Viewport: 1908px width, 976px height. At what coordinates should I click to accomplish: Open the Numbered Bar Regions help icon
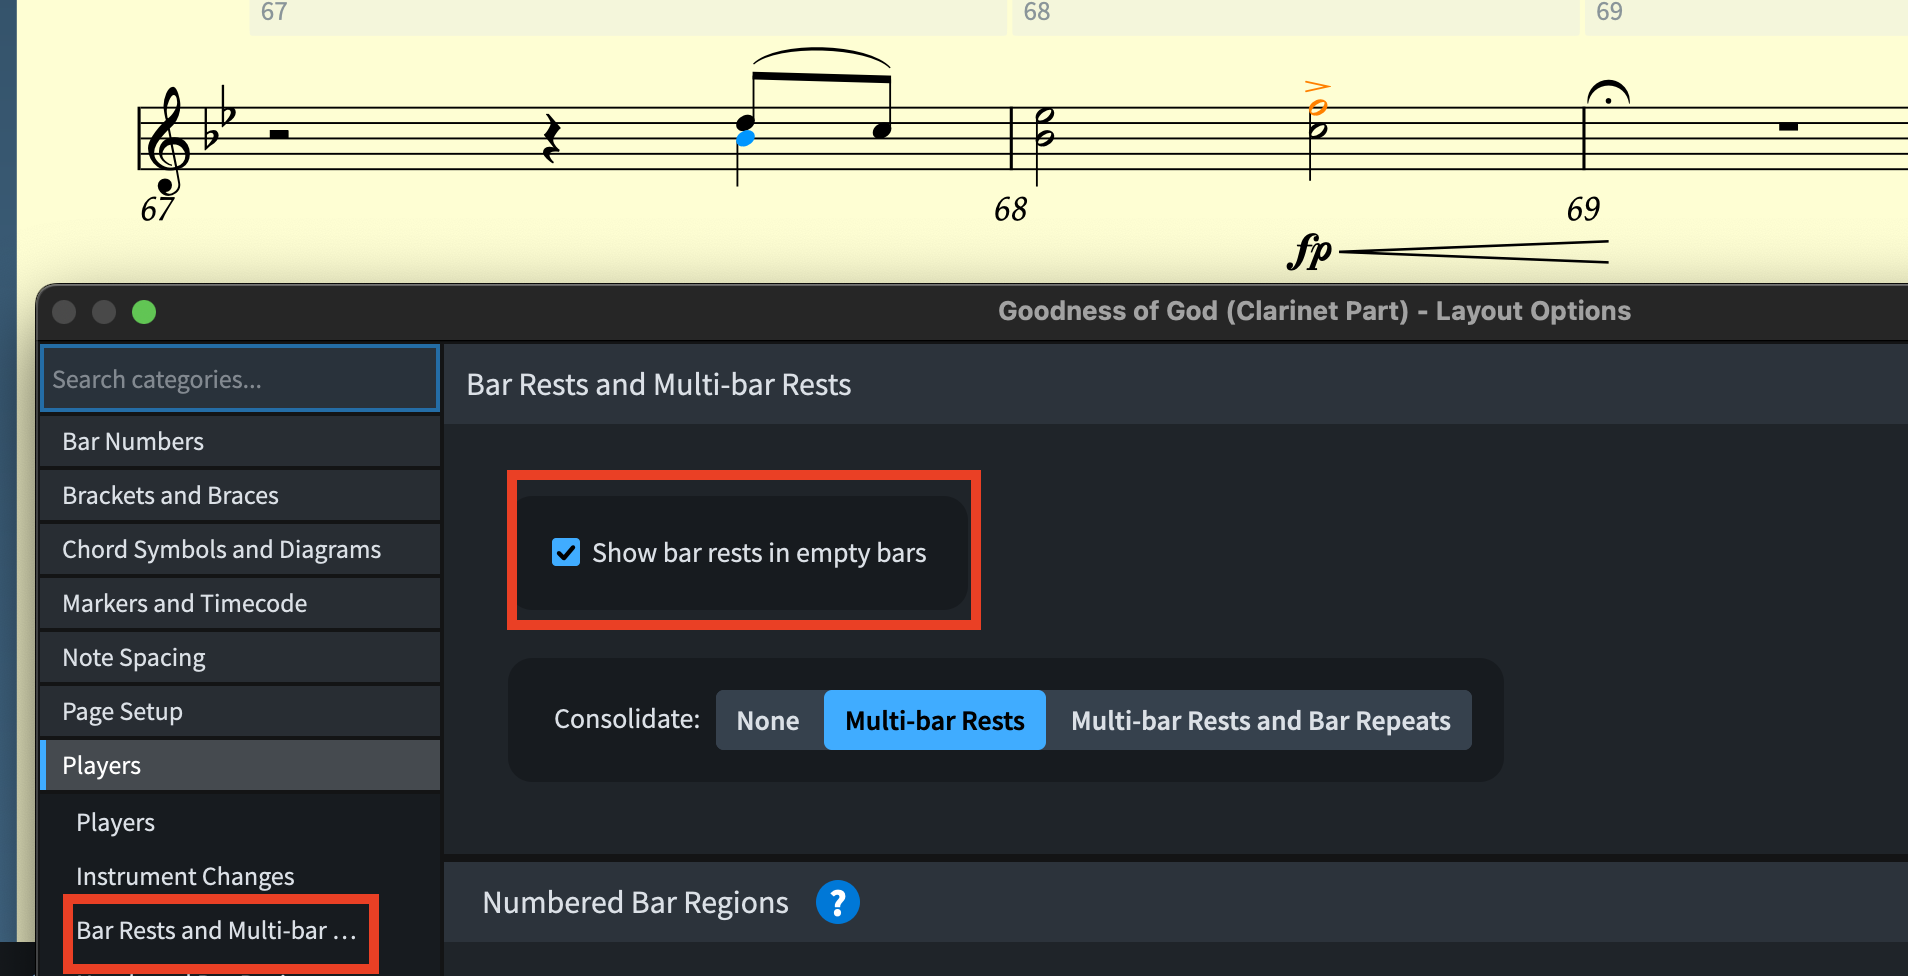837,902
